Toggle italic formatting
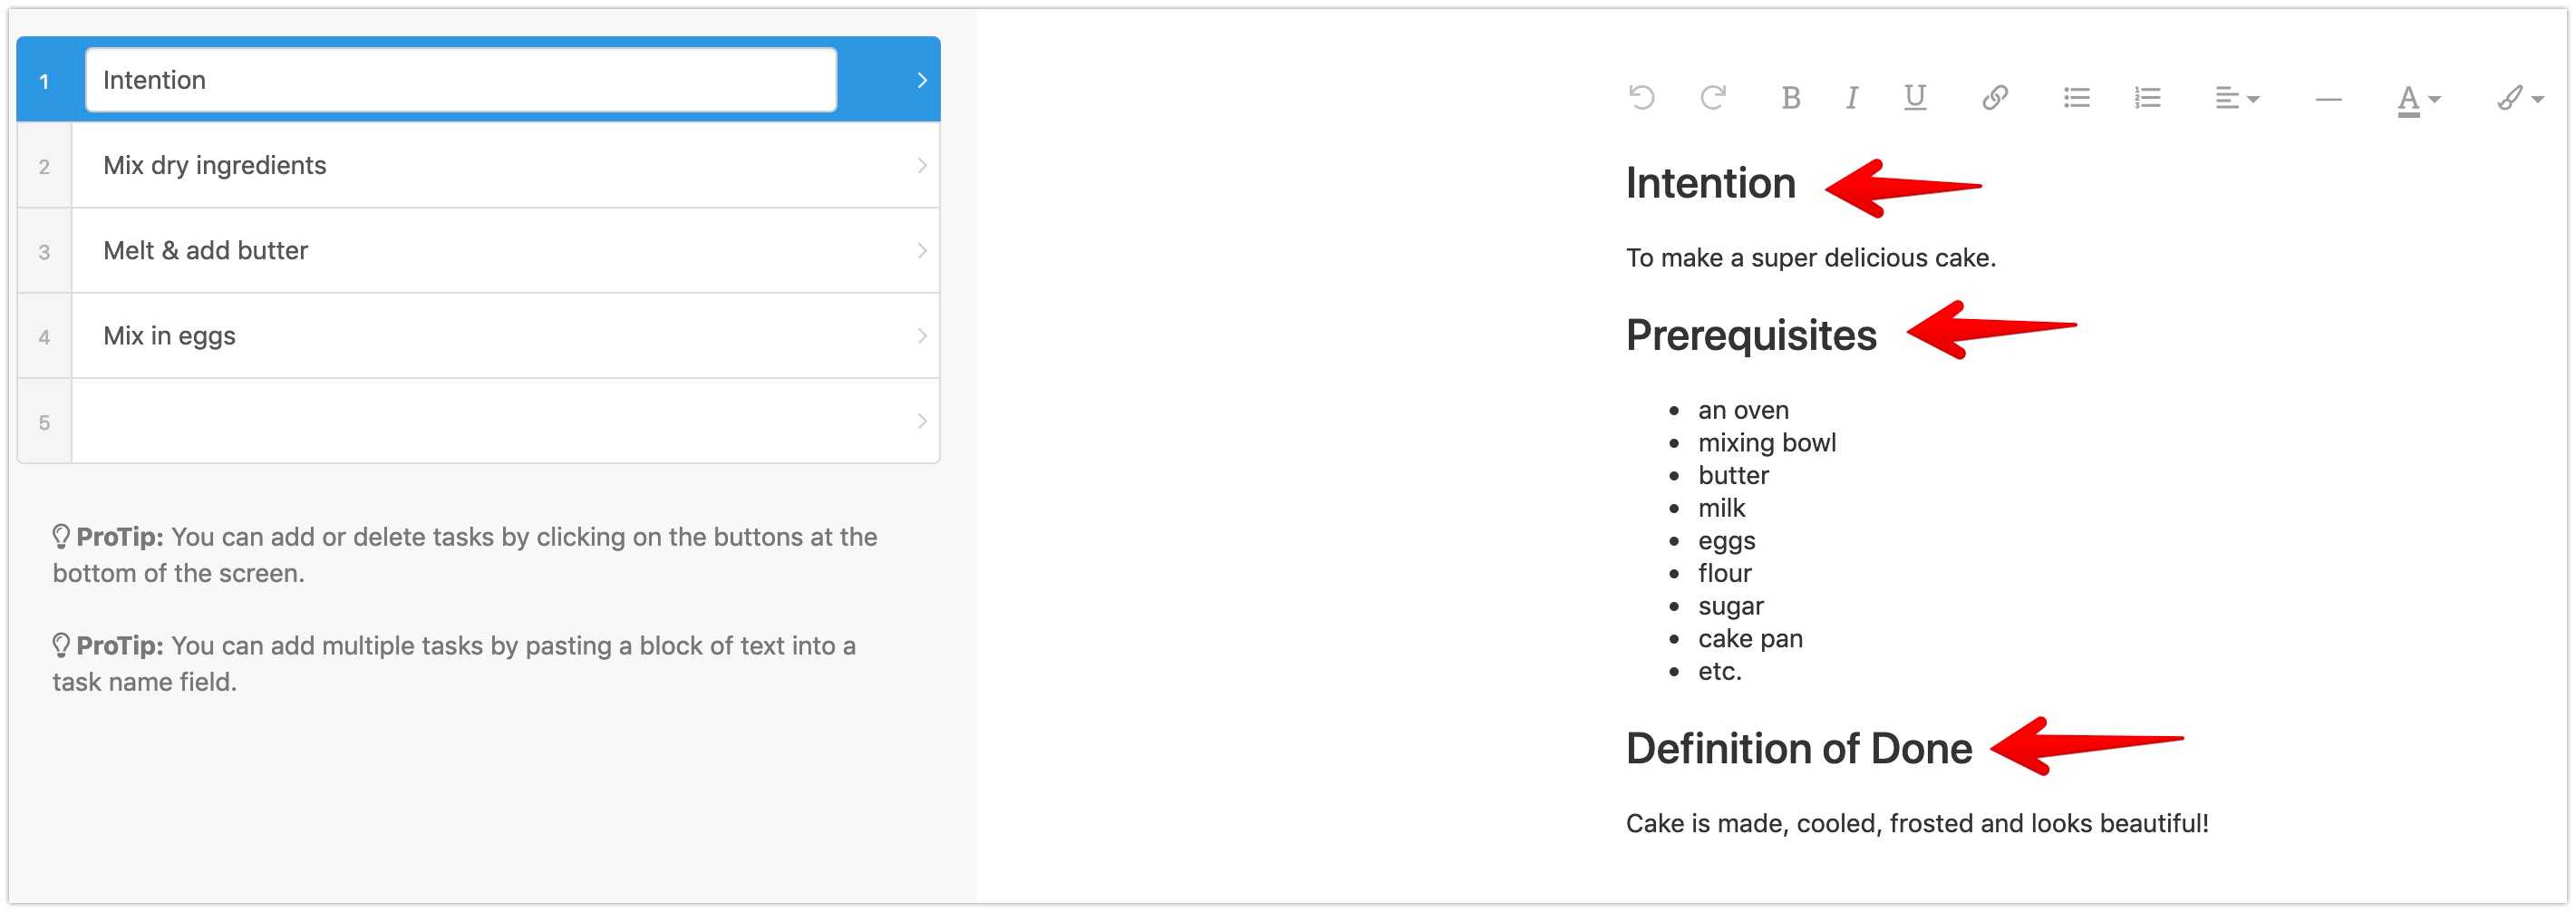2576x912 pixels. click(1851, 97)
